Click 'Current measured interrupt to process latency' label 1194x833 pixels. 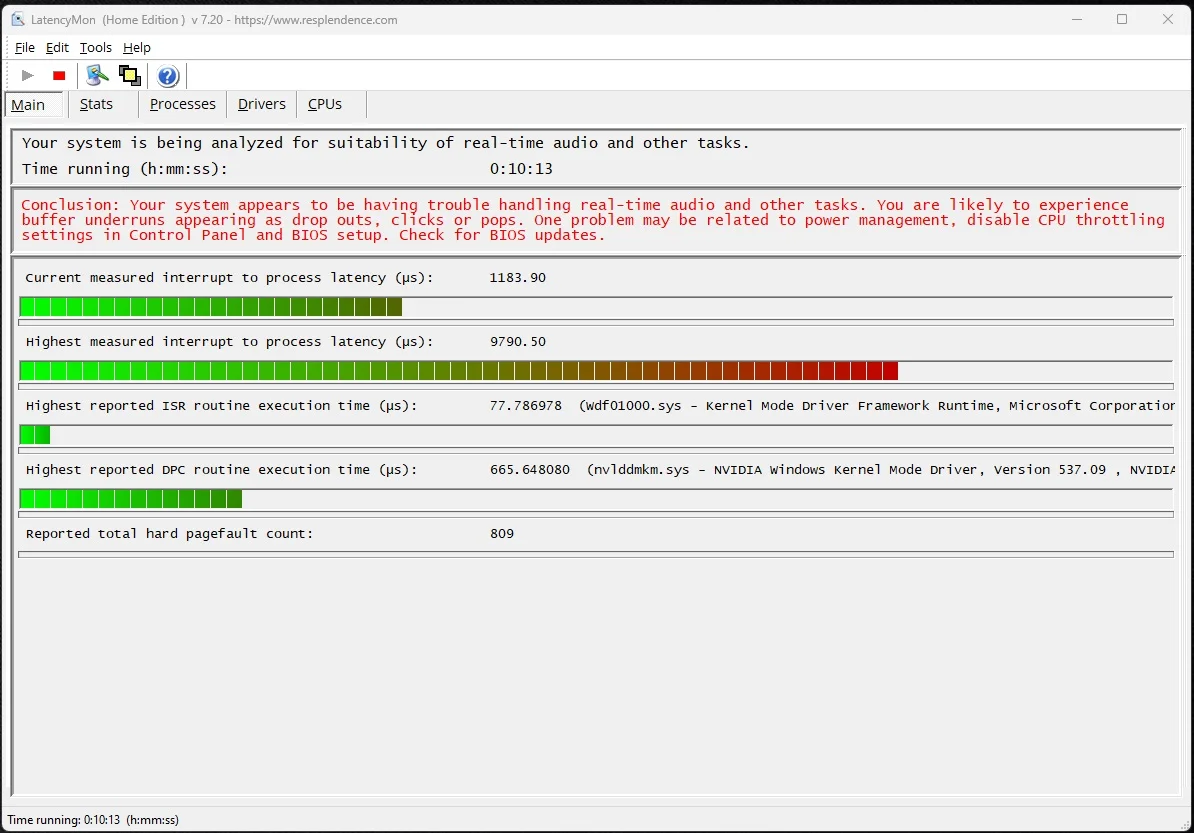pyautogui.click(x=229, y=278)
